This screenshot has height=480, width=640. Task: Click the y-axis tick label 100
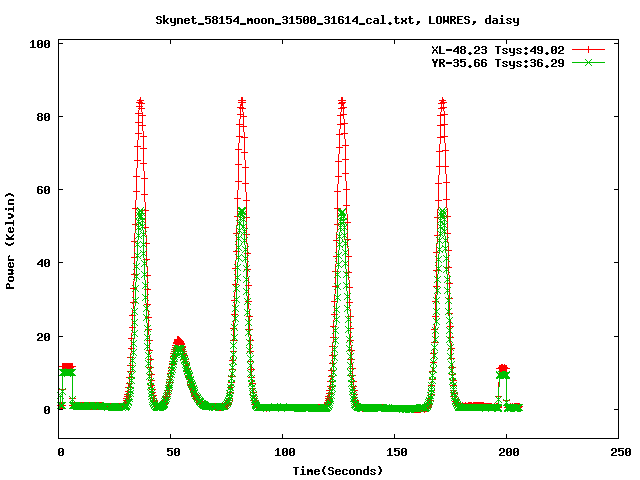(x=40, y=44)
